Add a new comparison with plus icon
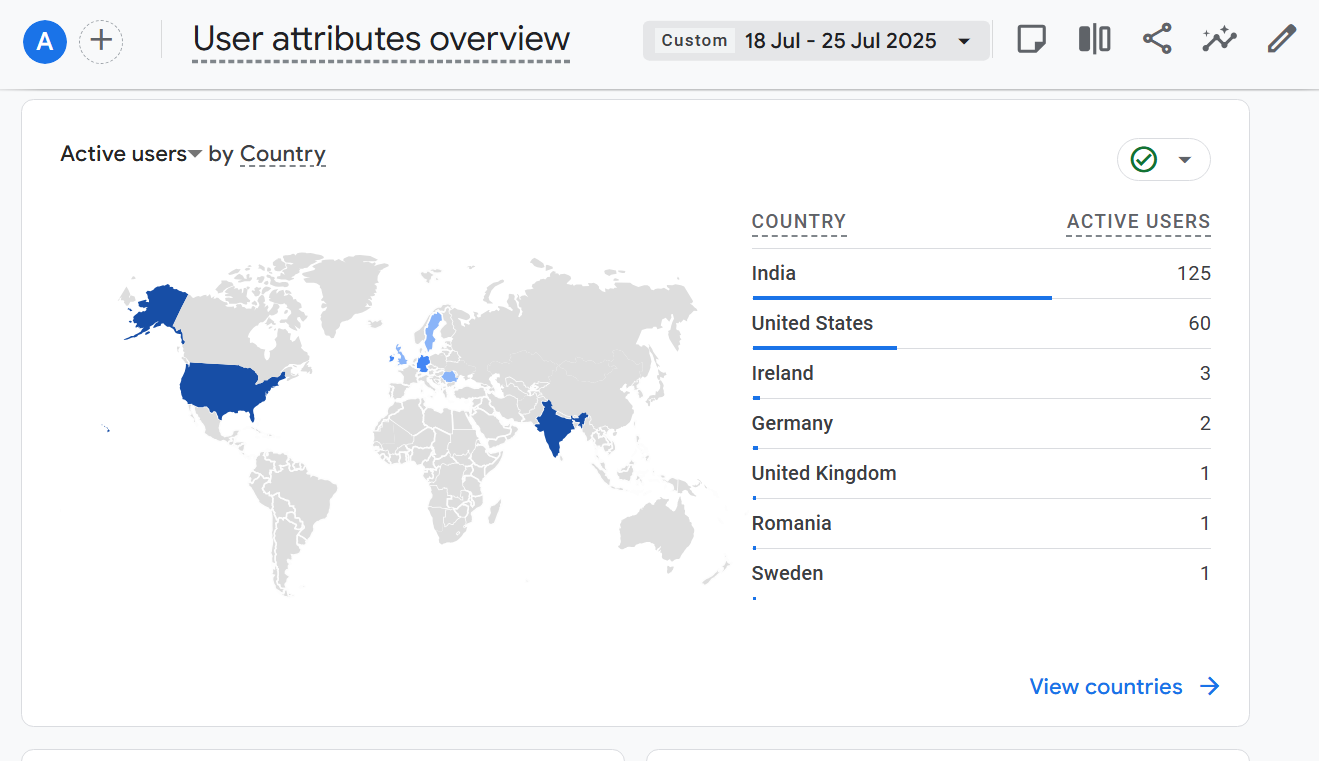The image size is (1319, 761). click(101, 41)
